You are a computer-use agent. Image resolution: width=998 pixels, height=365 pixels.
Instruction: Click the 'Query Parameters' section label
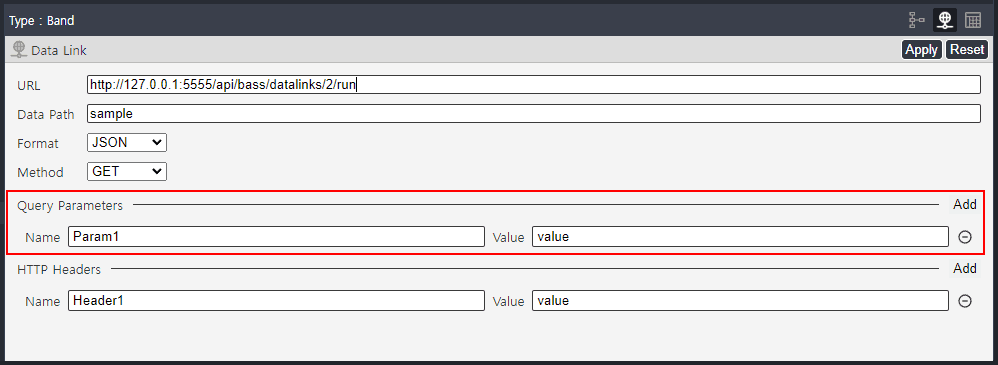pos(70,205)
